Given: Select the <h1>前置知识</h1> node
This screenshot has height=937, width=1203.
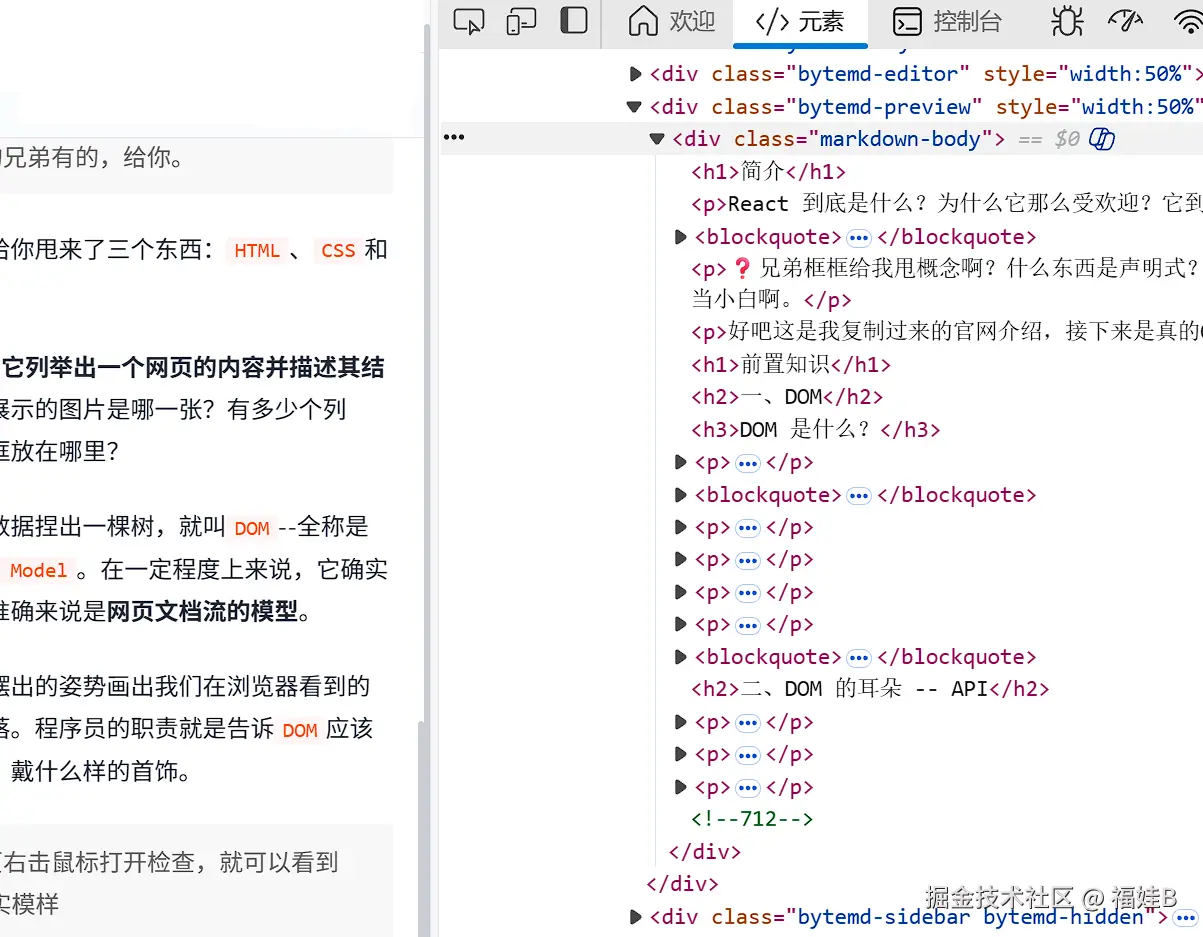Looking at the screenshot, I should [x=791, y=365].
